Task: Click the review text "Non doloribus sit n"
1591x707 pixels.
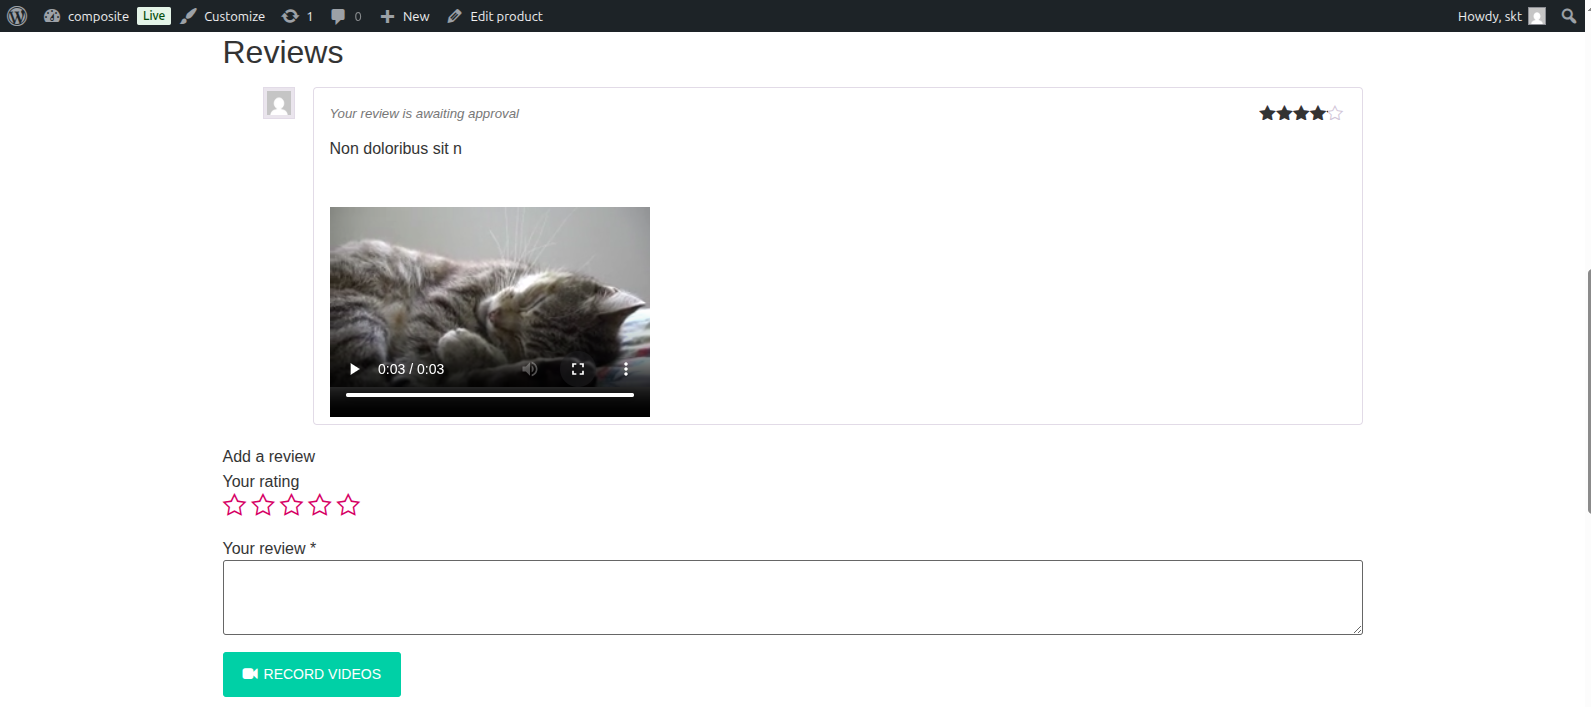Action: tap(396, 148)
